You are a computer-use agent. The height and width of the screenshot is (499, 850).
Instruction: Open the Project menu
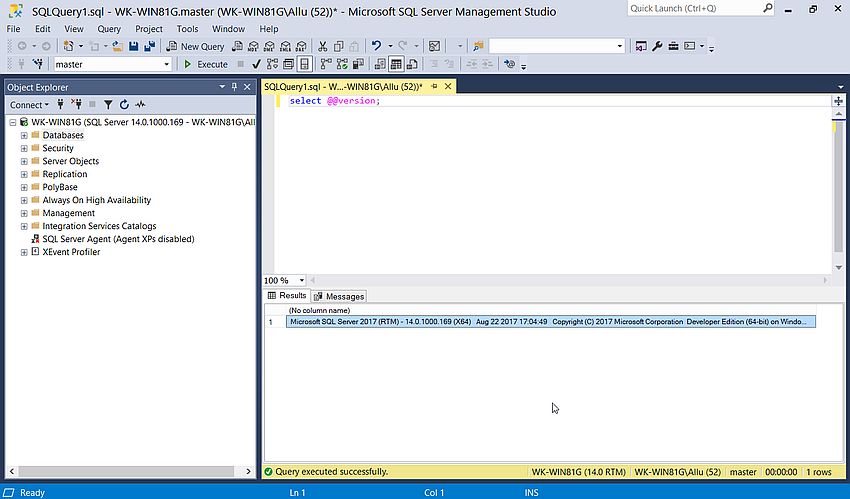(x=149, y=29)
